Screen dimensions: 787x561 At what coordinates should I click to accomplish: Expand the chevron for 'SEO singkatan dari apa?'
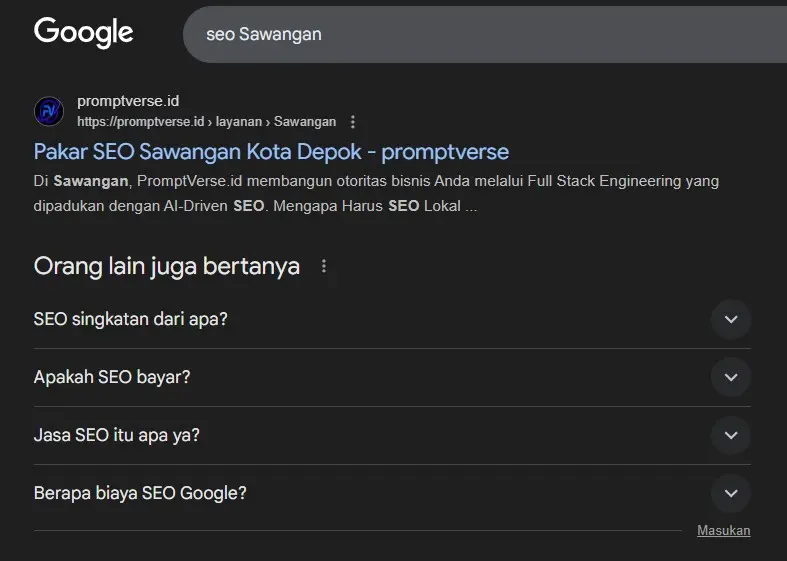pos(730,320)
